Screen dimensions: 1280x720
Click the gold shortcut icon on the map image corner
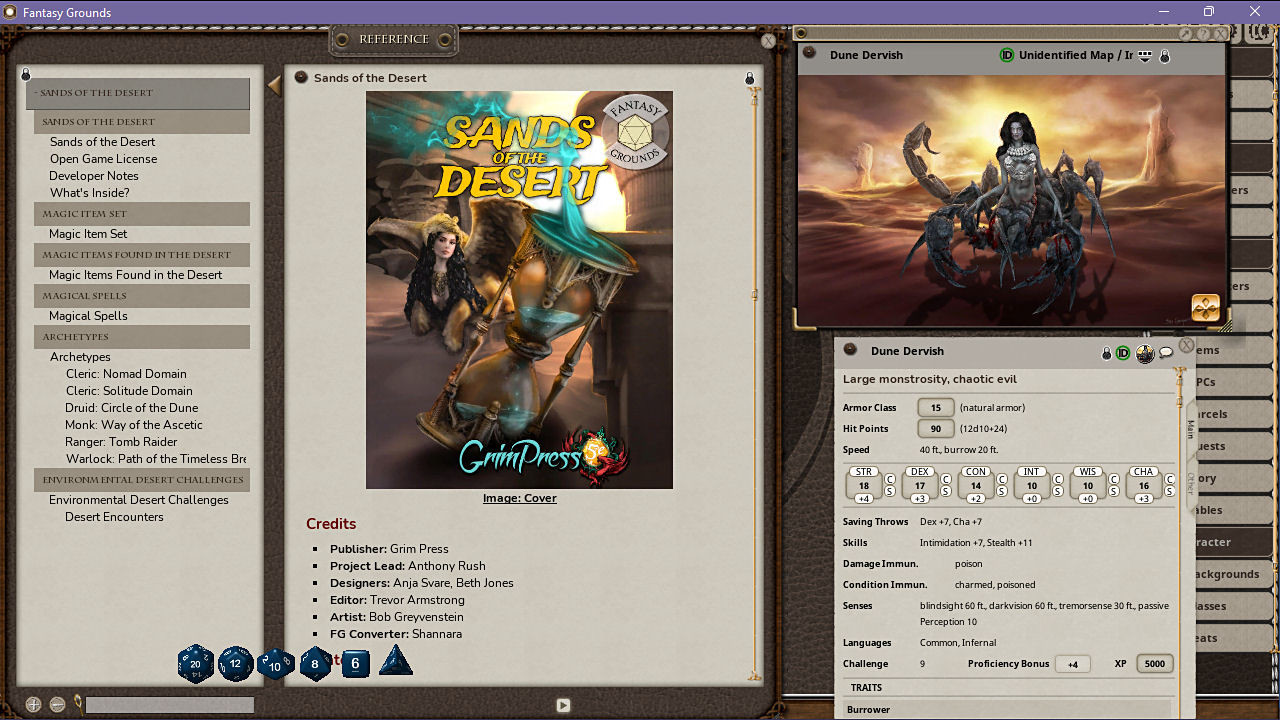[x=1206, y=308]
